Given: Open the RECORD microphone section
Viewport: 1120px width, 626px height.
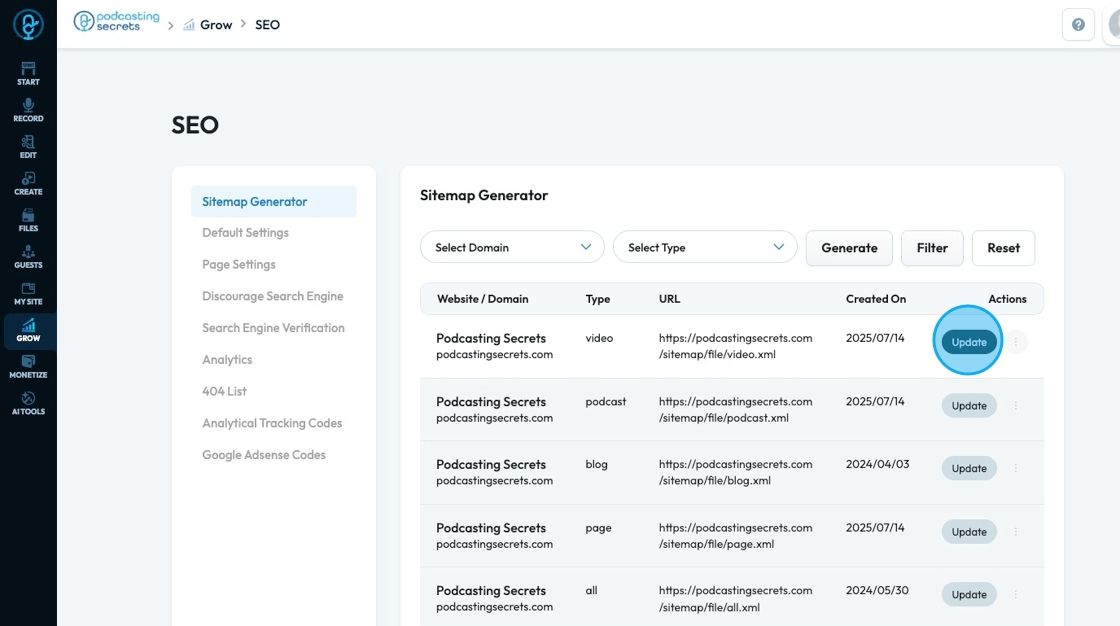Looking at the screenshot, I should pos(28,110).
